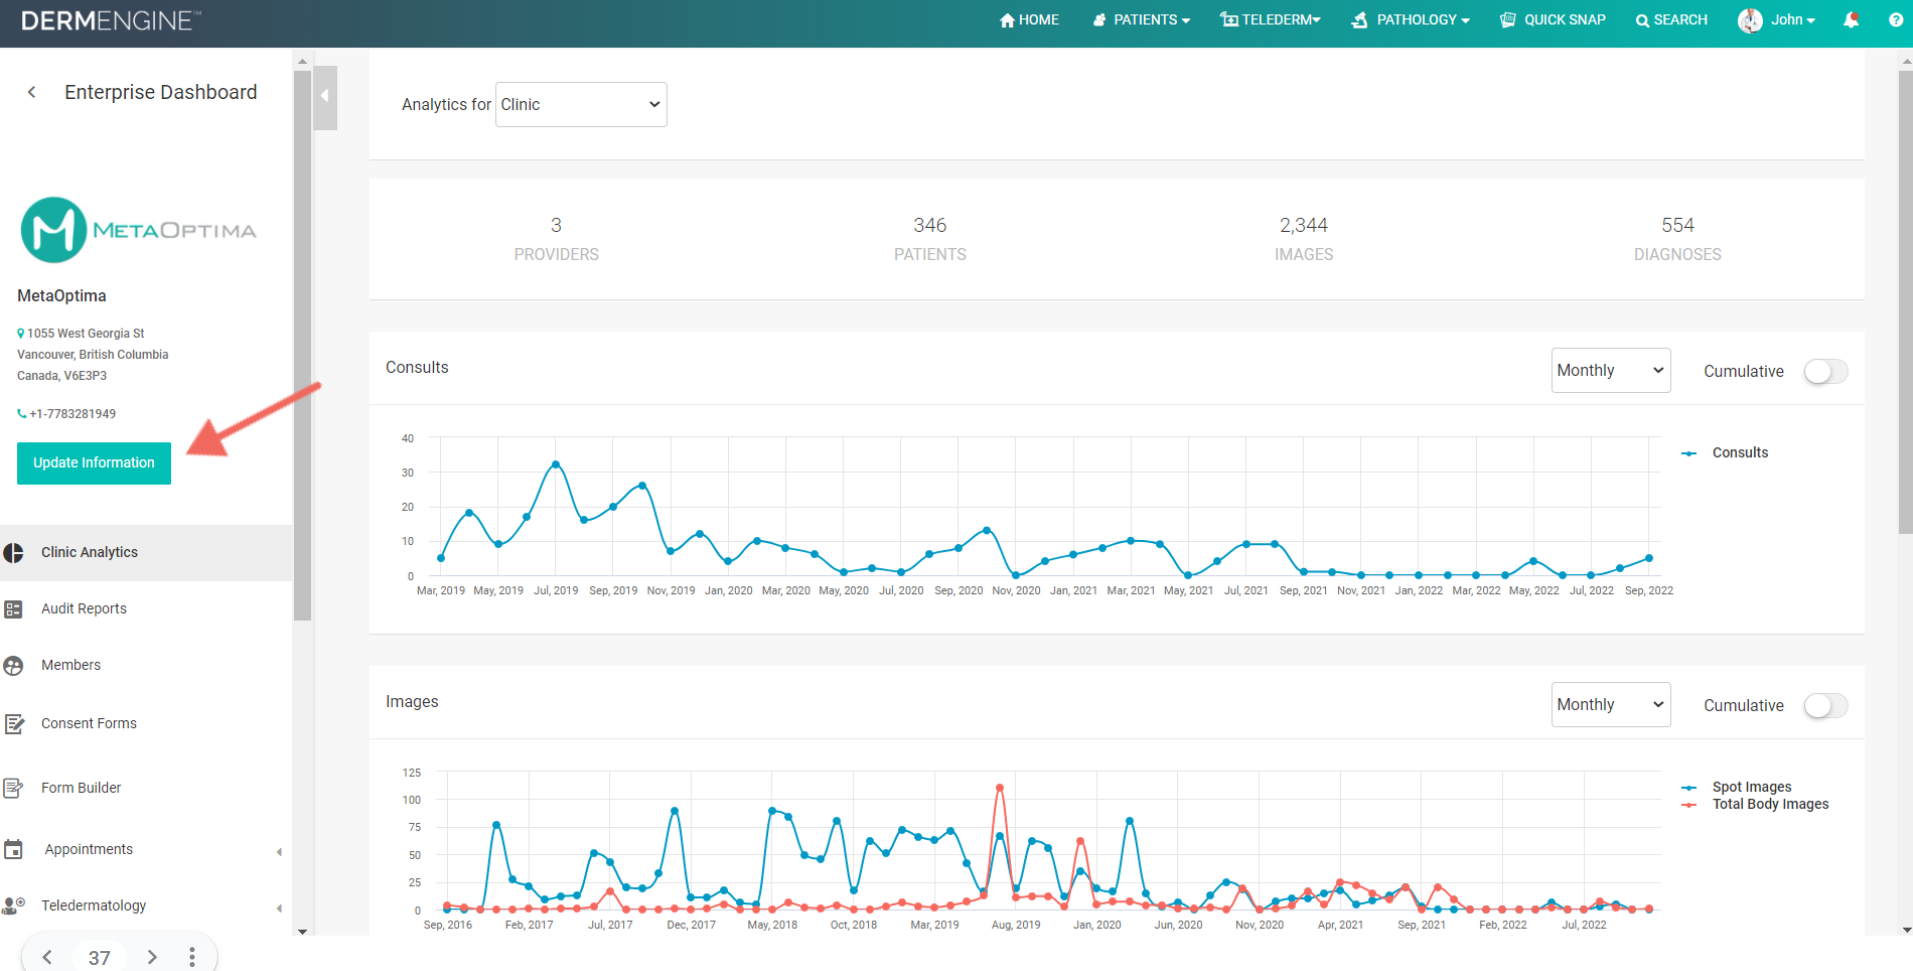This screenshot has width=1913, height=971.
Task: Collapse the sidebar panel arrow
Action: pyautogui.click(x=325, y=97)
